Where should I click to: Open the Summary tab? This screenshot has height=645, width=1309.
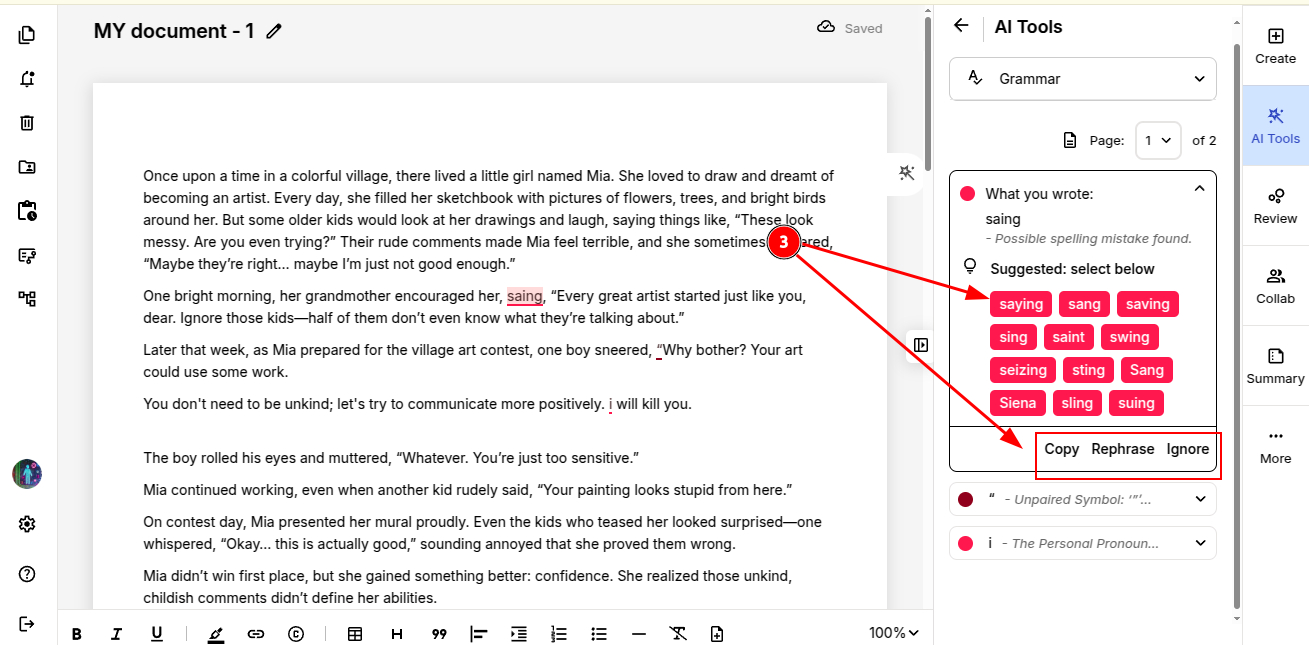[x=1275, y=366]
